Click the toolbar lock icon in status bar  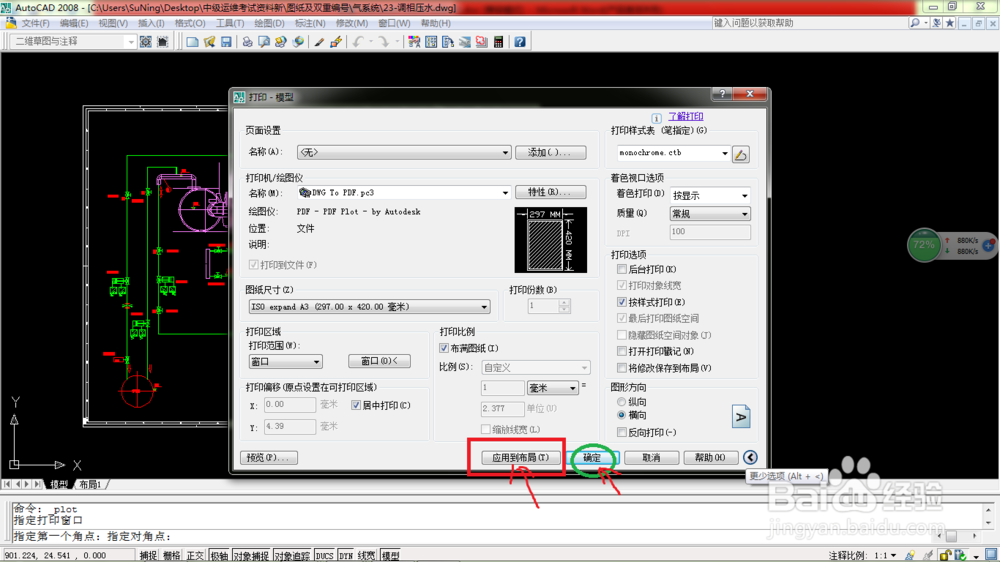[x=944, y=556]
